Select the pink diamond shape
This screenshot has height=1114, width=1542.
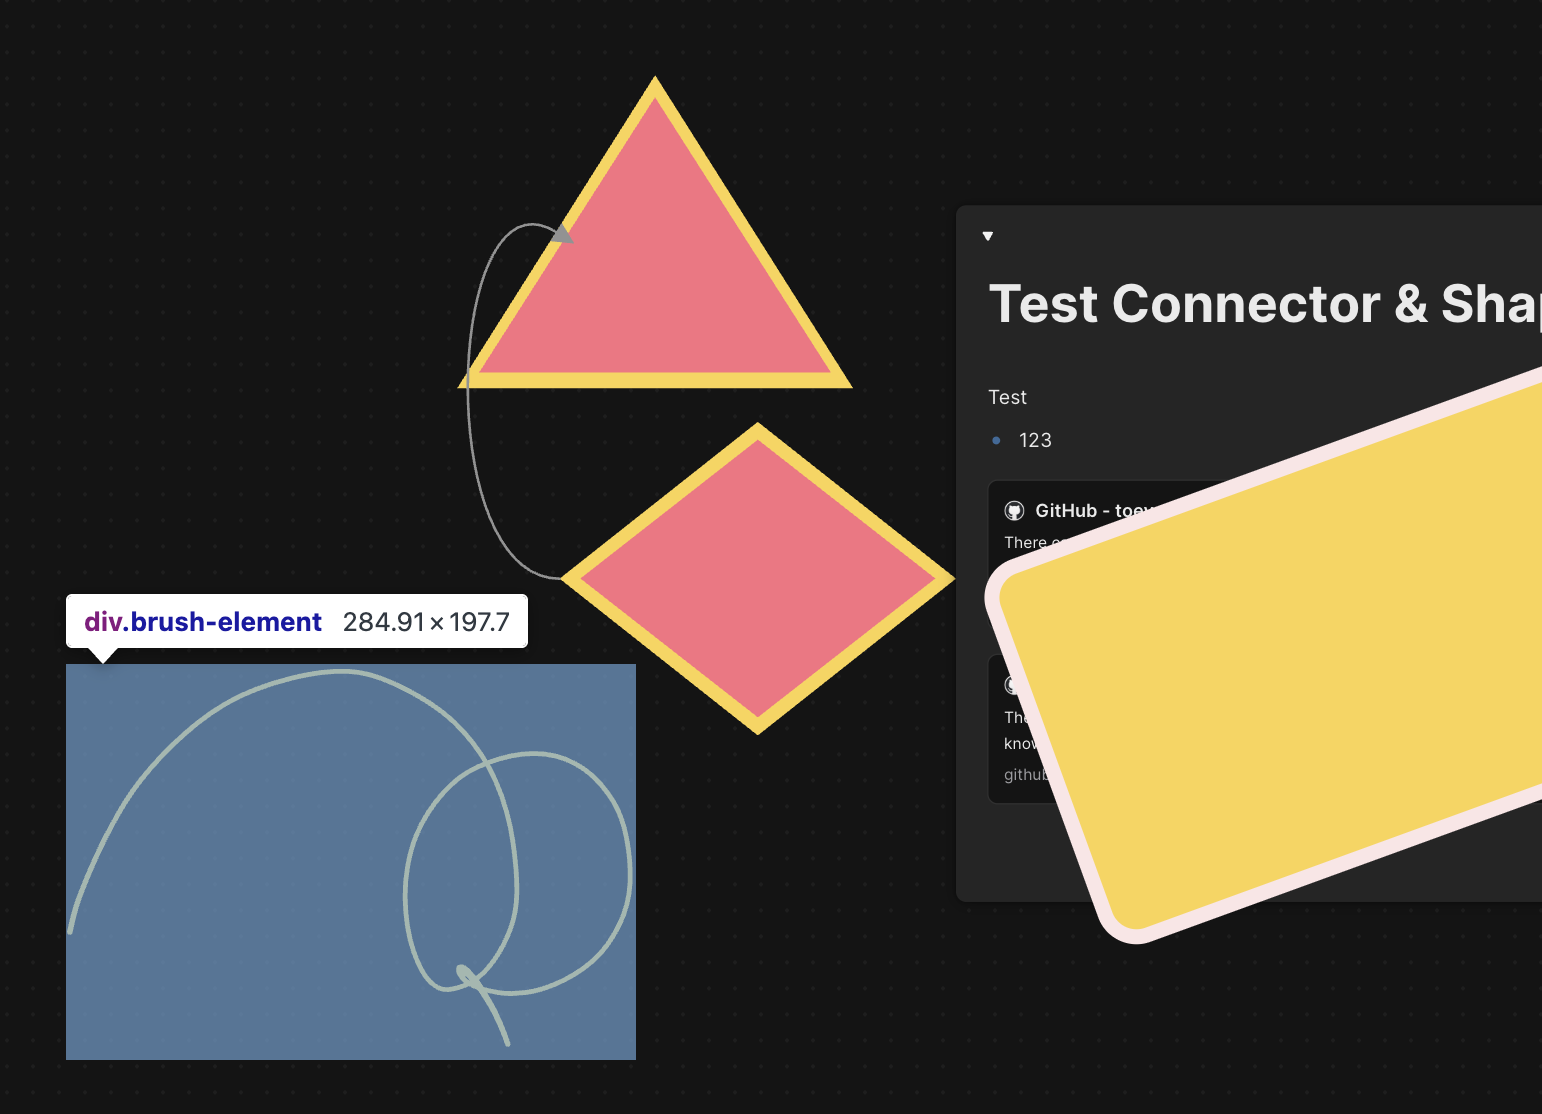tap(758, 578)
